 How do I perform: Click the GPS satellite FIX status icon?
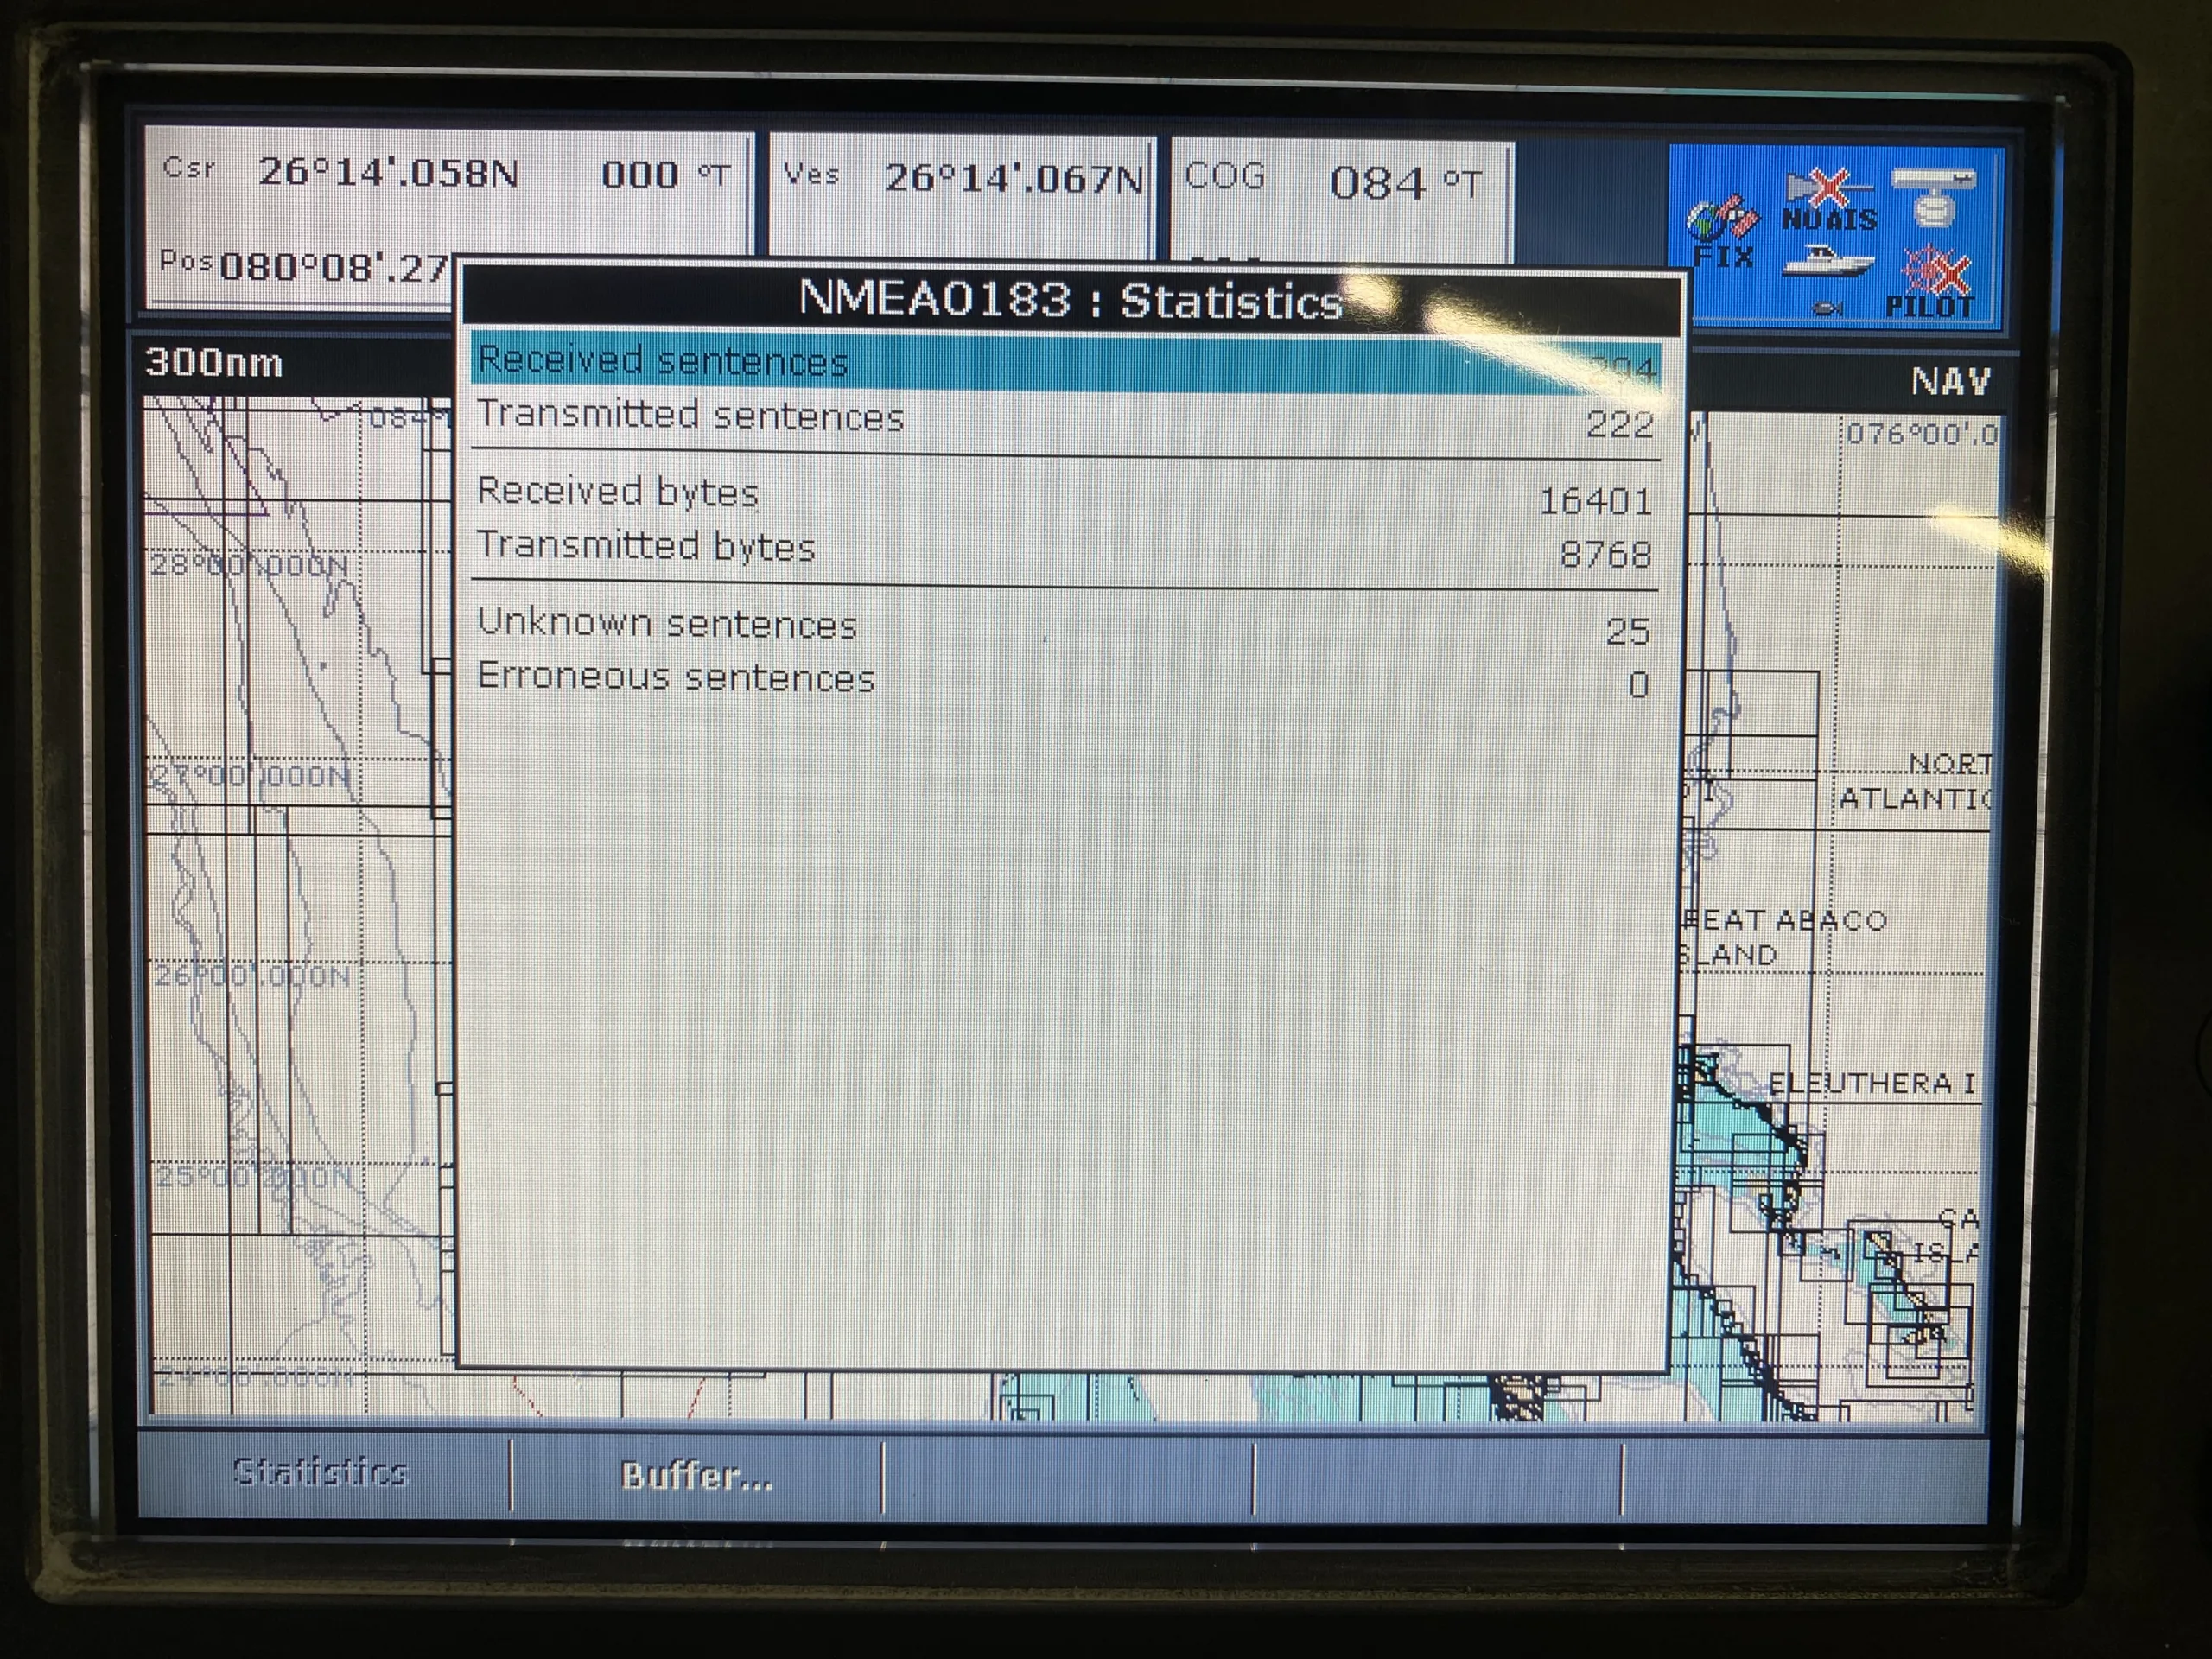pyautogui.click(x=1722, y=233)
